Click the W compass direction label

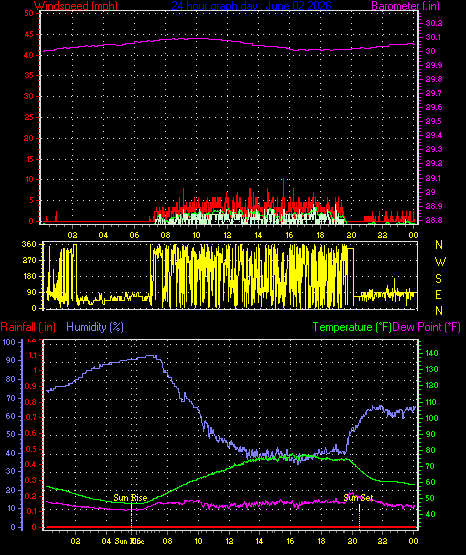(440, 262)
